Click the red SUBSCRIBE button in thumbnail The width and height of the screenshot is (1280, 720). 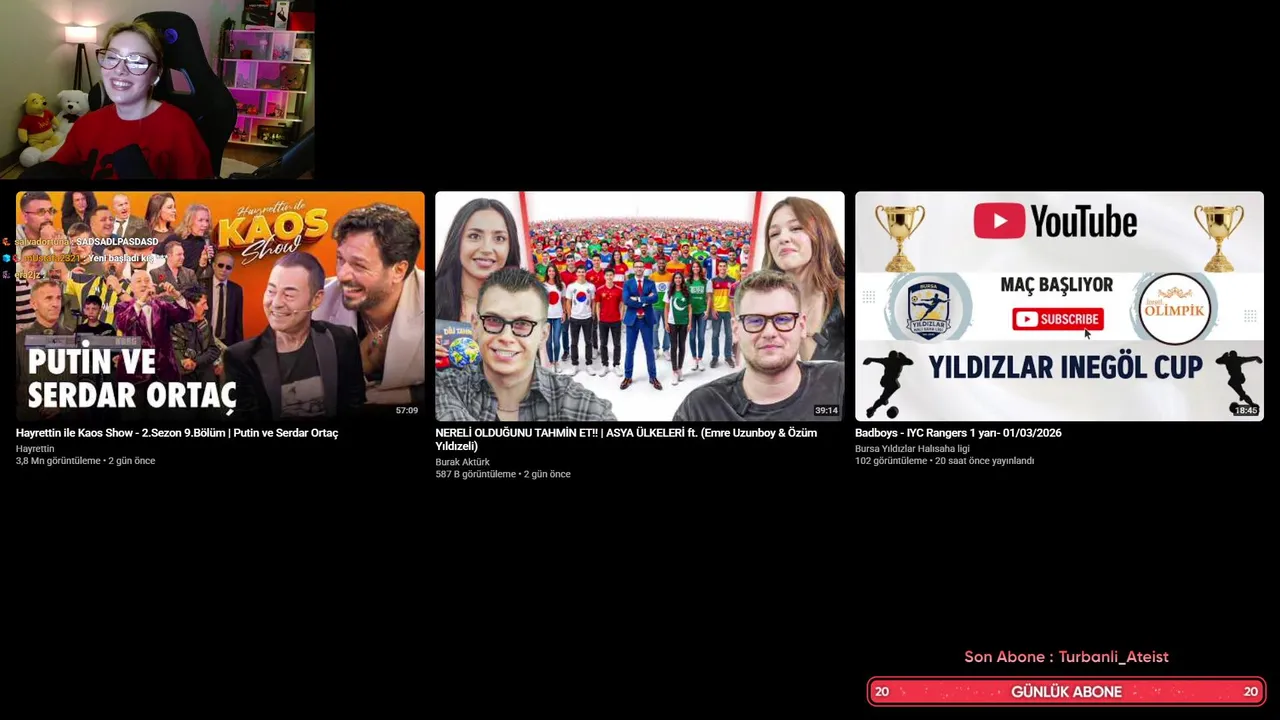[x=1057, y=319]
